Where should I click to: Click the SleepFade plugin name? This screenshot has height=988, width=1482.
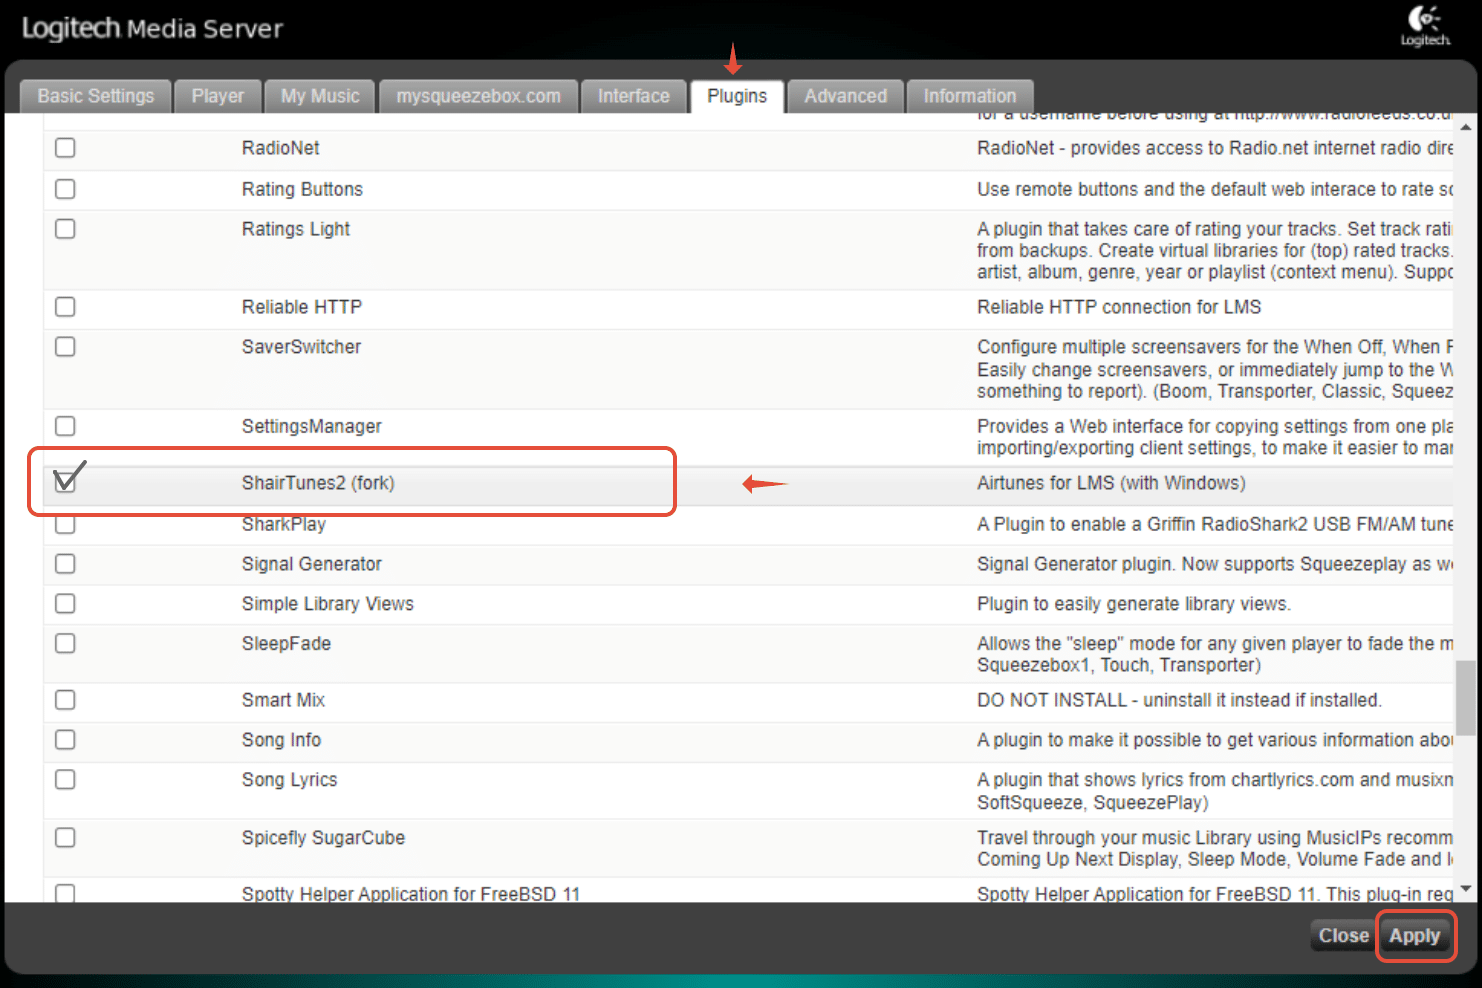(286, 644)
